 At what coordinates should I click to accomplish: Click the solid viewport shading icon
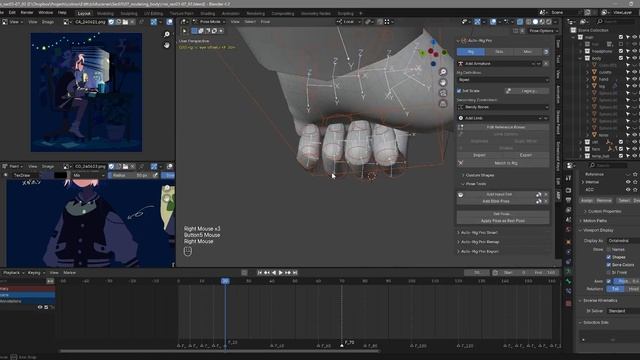tap(535, 22)
